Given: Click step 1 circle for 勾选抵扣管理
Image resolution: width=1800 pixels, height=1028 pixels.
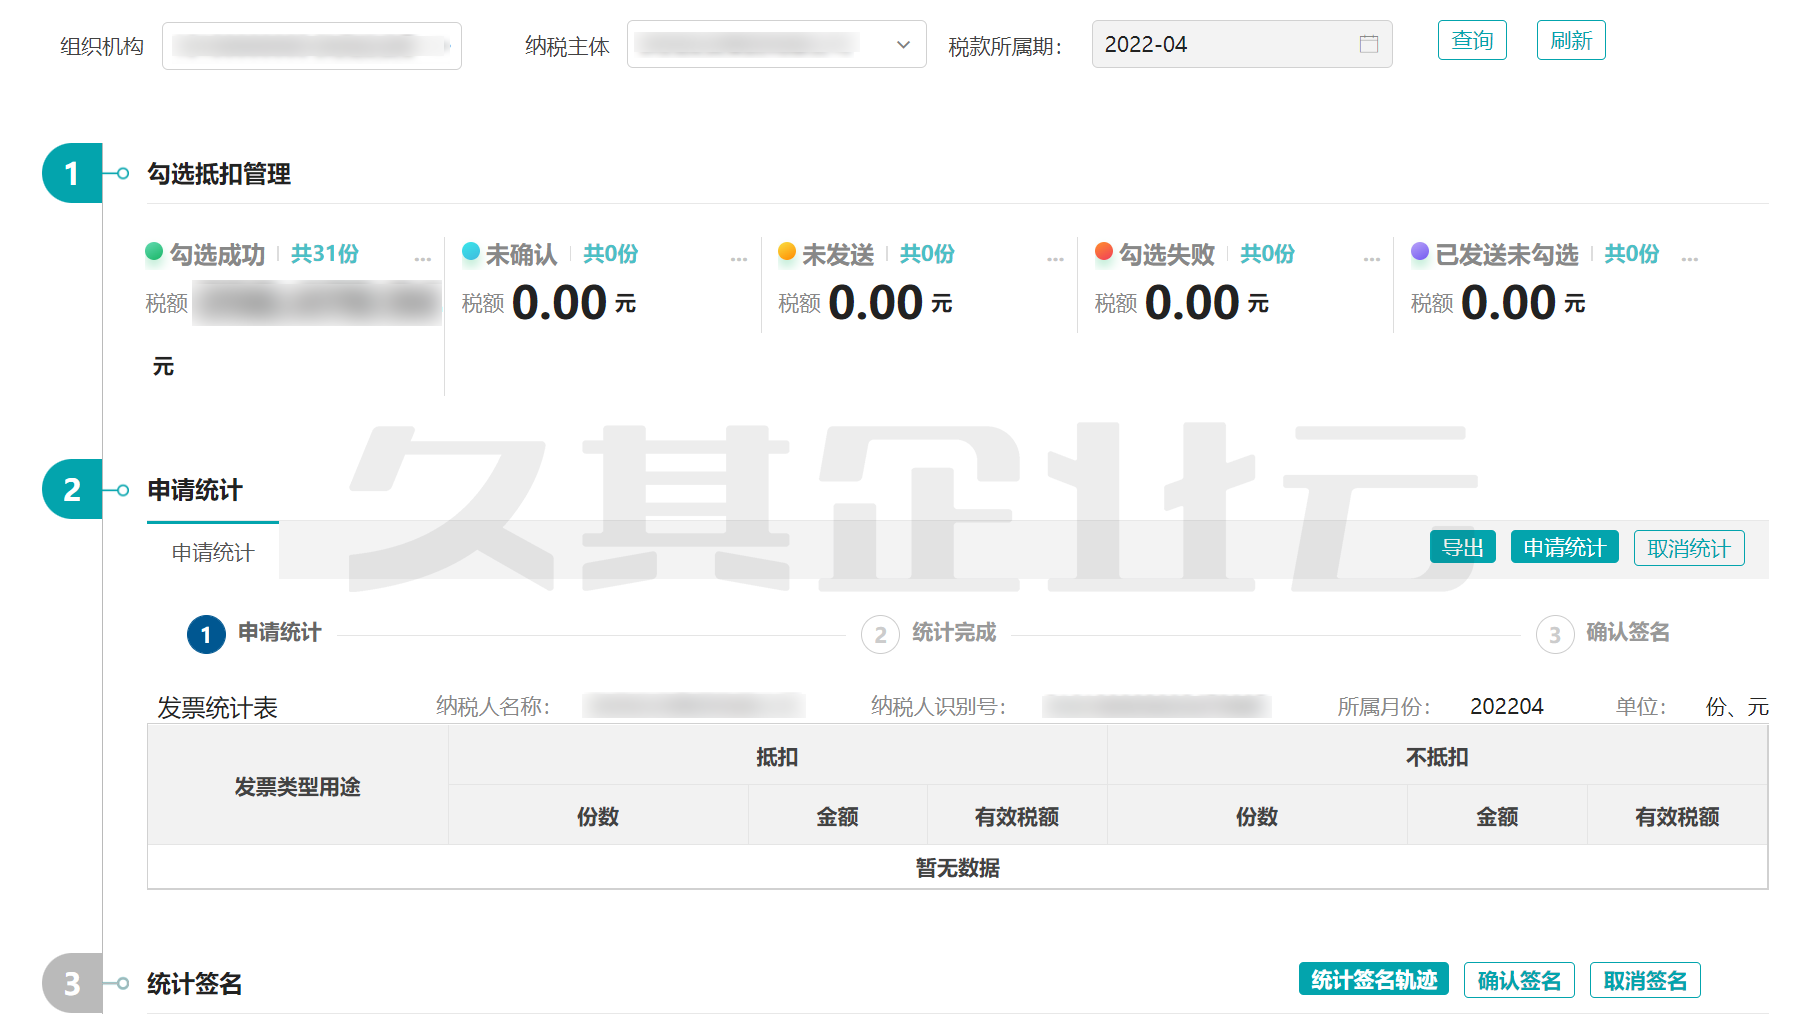Looking at the screenshot, I should point(72,173).
